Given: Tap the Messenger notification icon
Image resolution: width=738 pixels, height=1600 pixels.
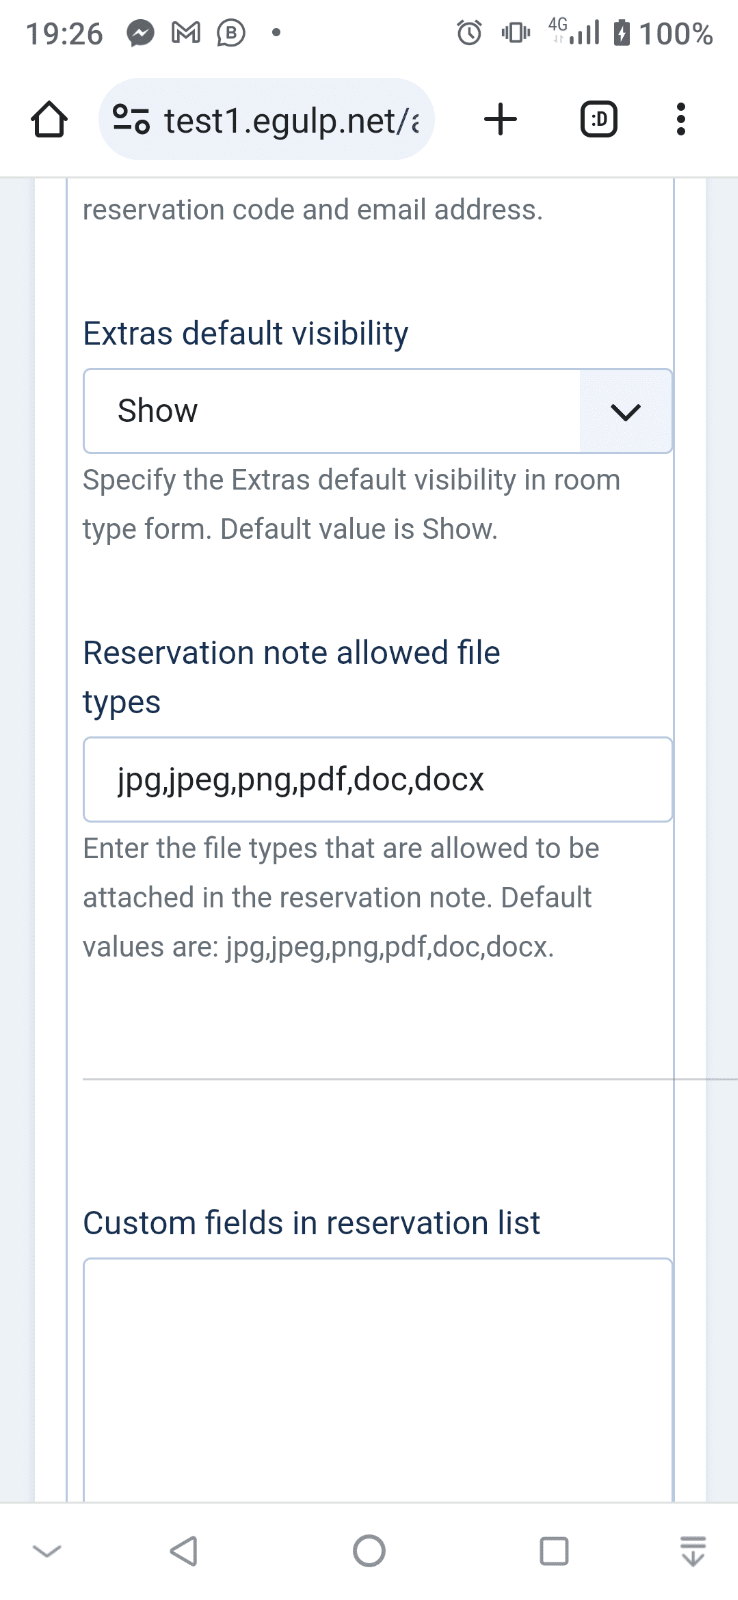Looking at the screenshot, I should [x=140, y=34].
